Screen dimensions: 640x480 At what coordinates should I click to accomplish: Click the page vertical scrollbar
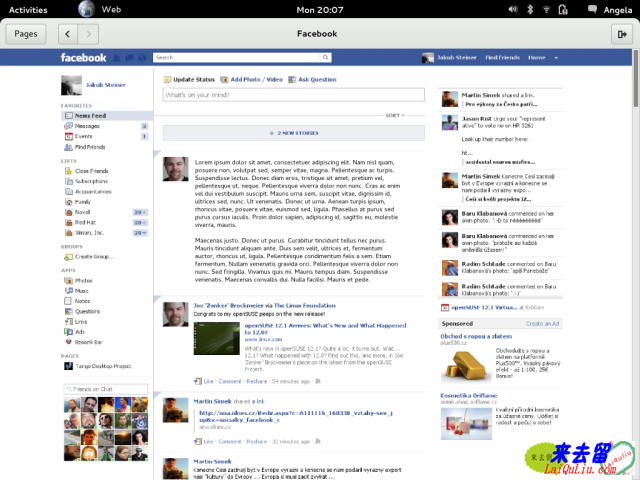point(636,78)
